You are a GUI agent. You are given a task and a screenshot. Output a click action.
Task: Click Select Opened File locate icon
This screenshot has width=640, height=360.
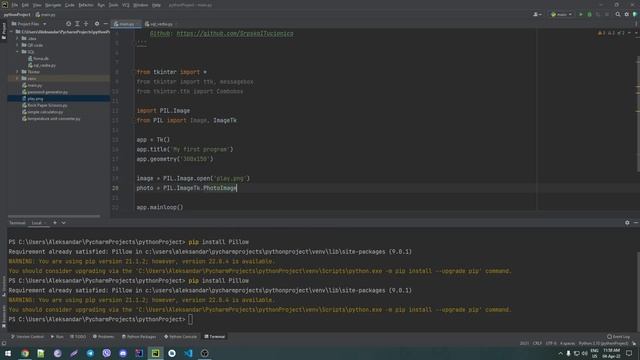[x=69, y=24]
